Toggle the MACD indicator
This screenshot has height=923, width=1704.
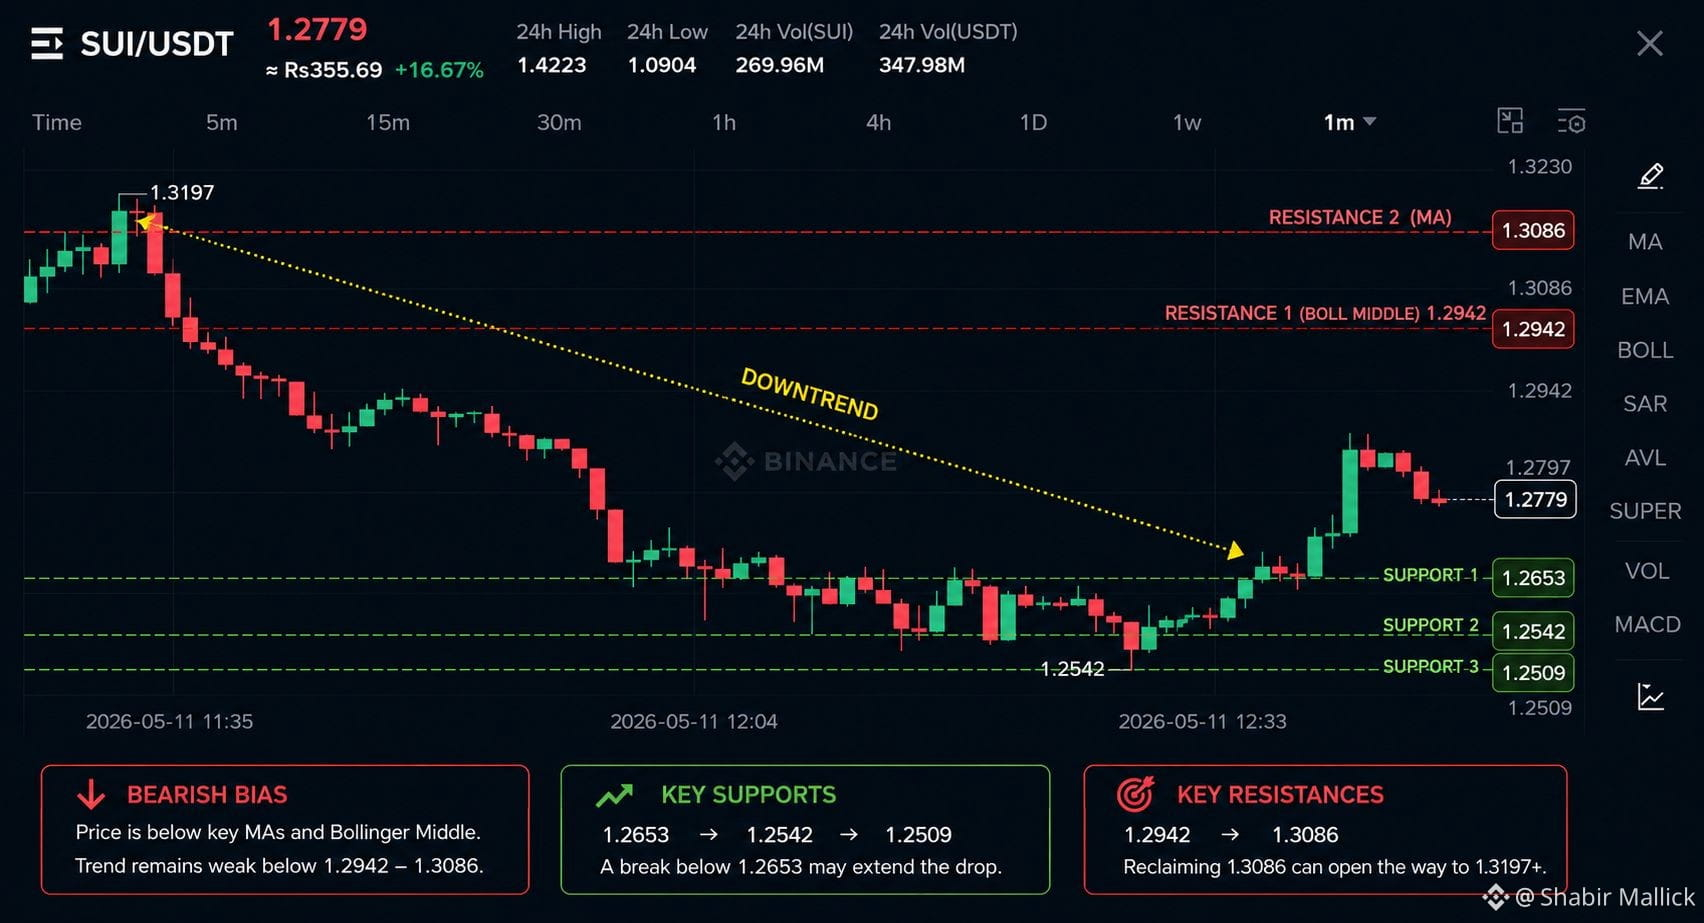click(x=1647, y=624)
